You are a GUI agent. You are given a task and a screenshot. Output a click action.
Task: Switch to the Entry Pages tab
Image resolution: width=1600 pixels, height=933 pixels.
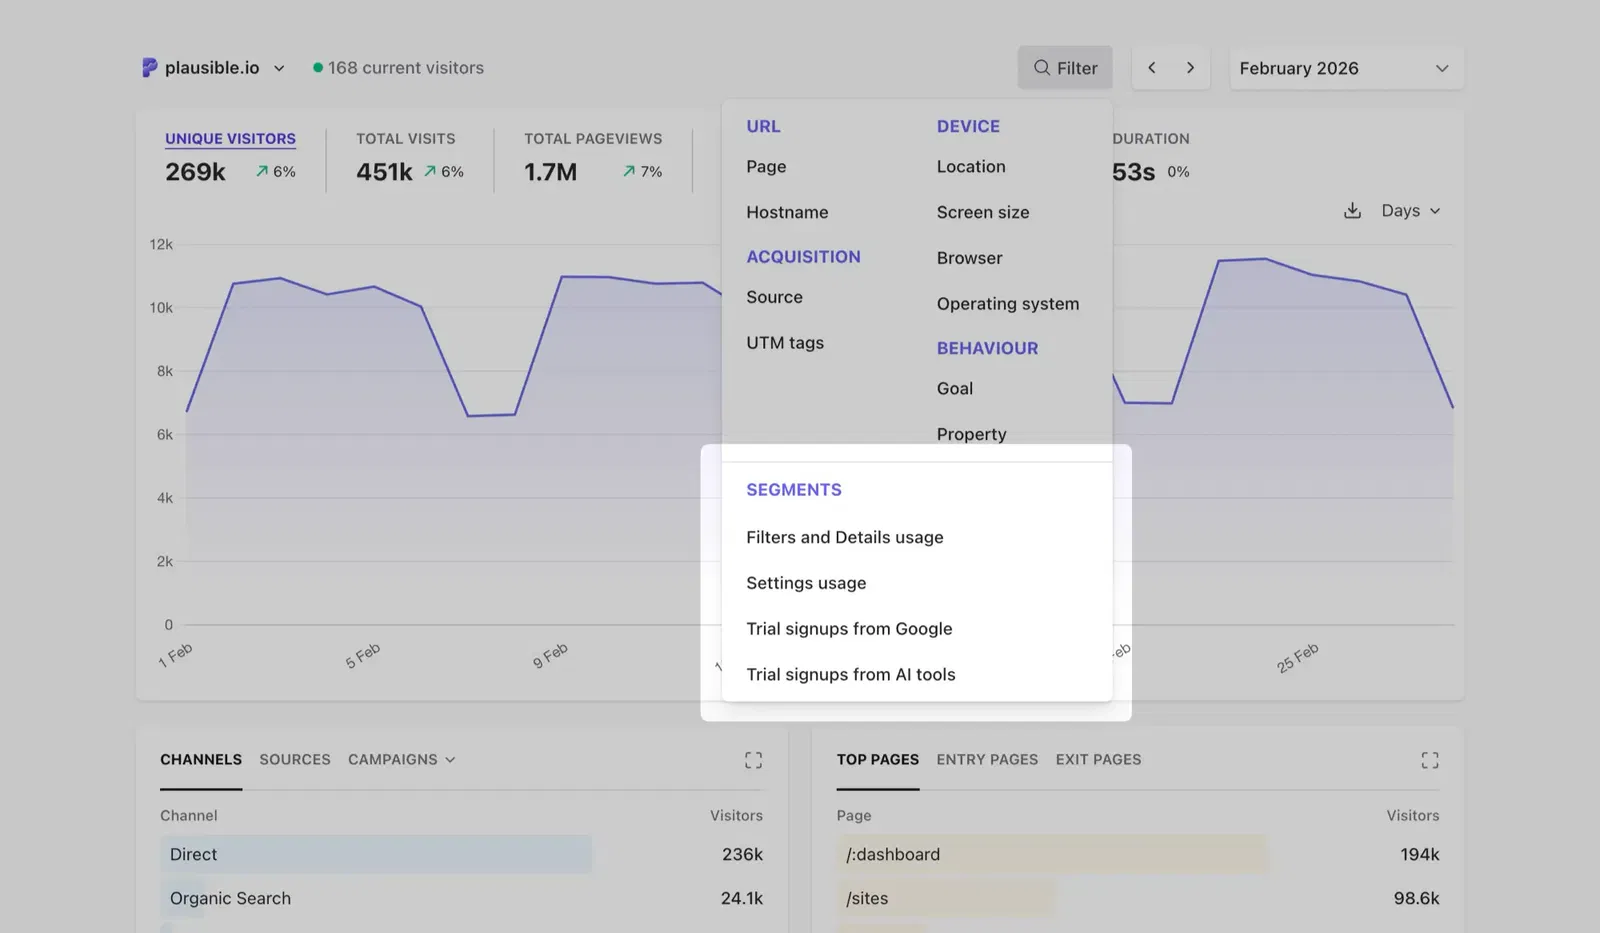pyautogui.click(x=986, y=760)
